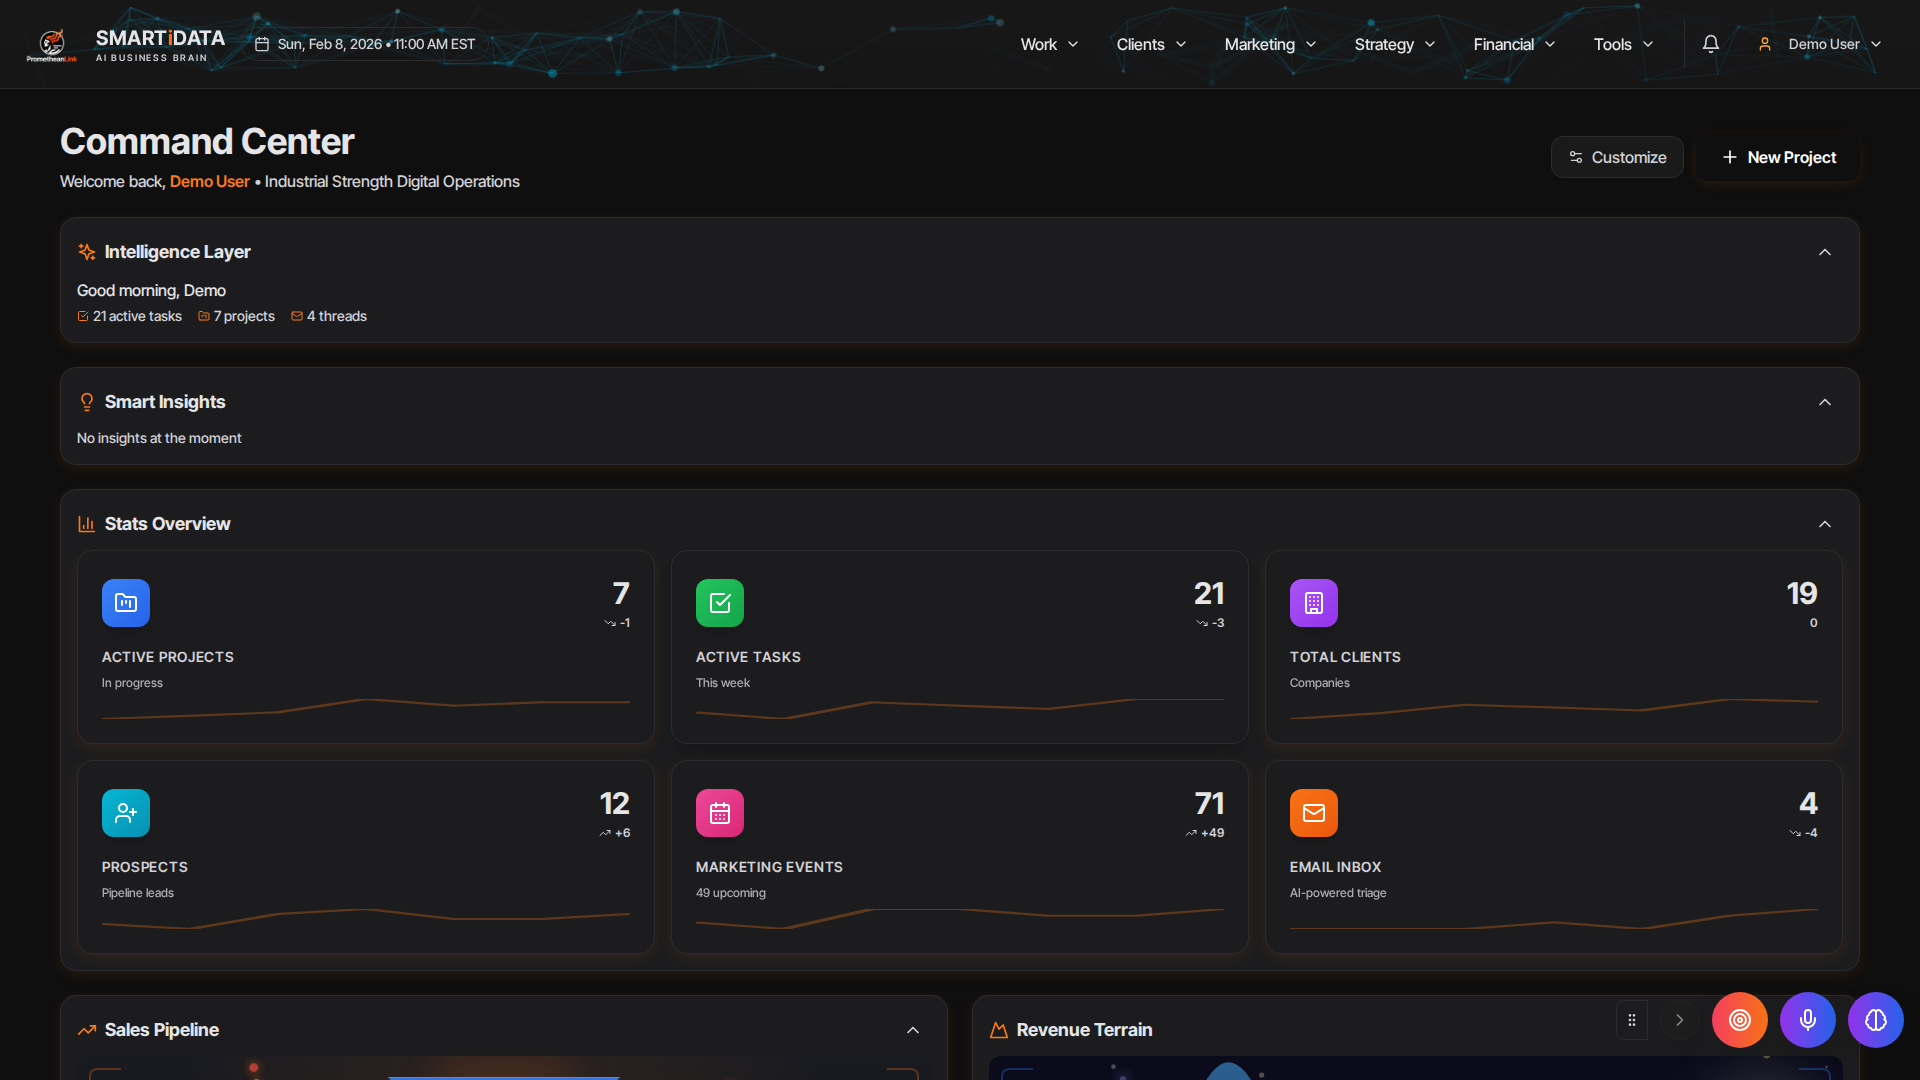The width and height of the screenshot is (1920, 1080).
Task: Collapse the Intelligence Layer section
Action: click(1825, 252)
